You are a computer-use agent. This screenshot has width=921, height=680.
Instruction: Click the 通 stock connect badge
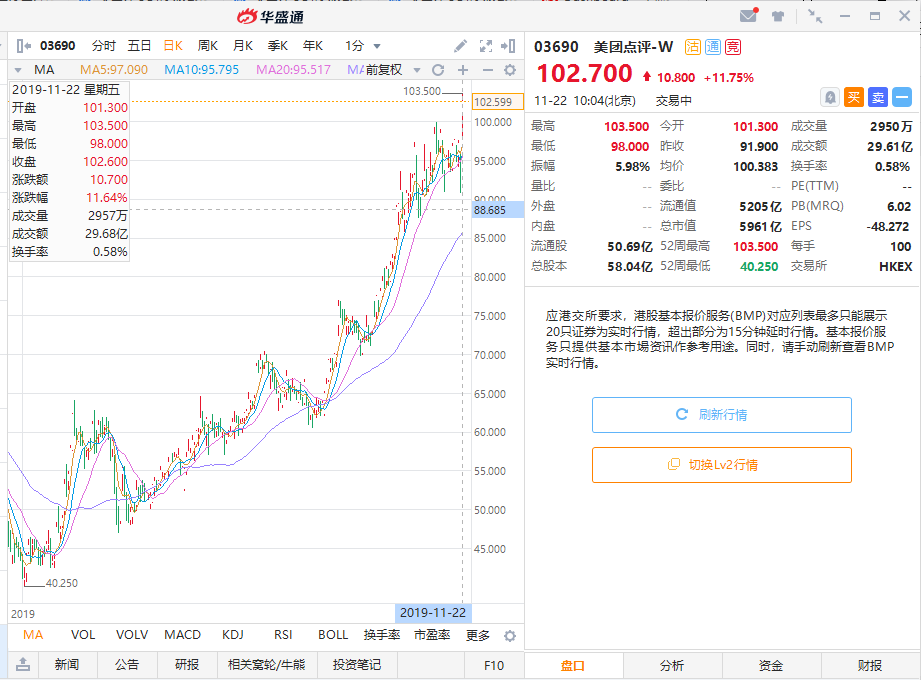[712, 47]
